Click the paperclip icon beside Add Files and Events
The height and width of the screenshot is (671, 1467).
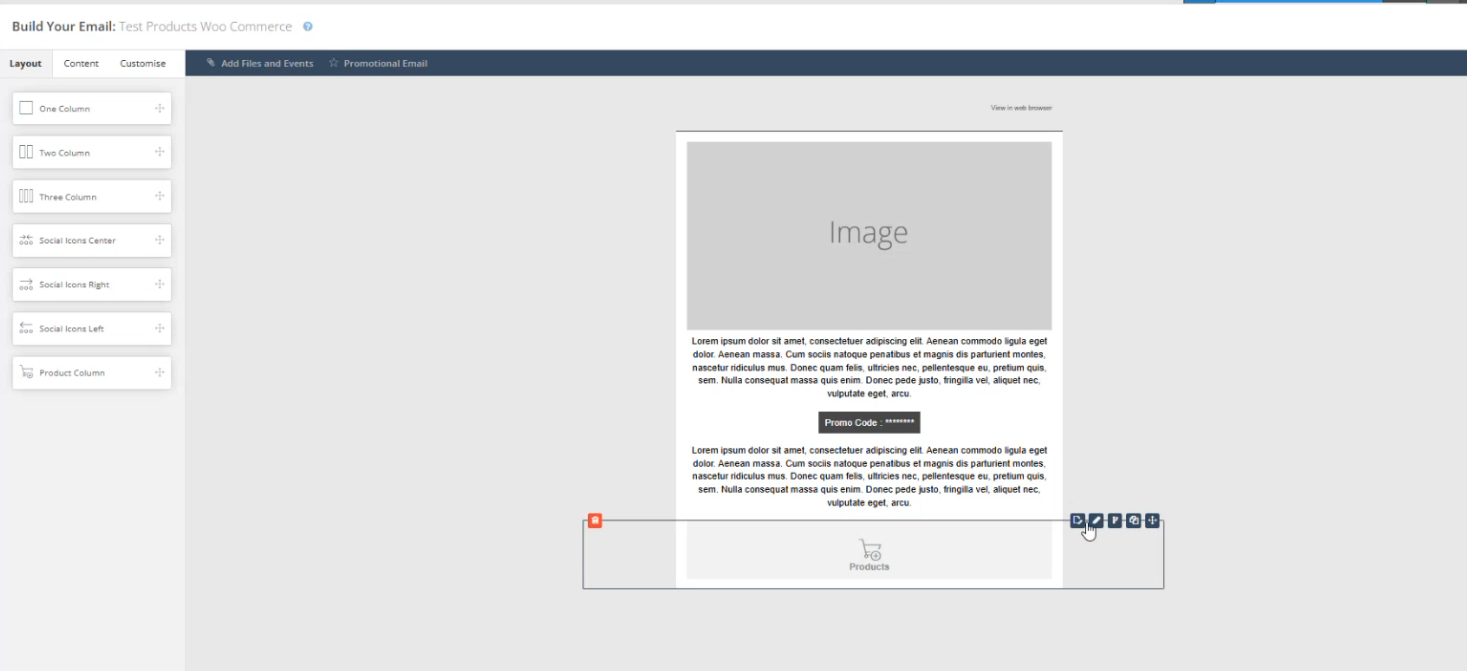210,62
